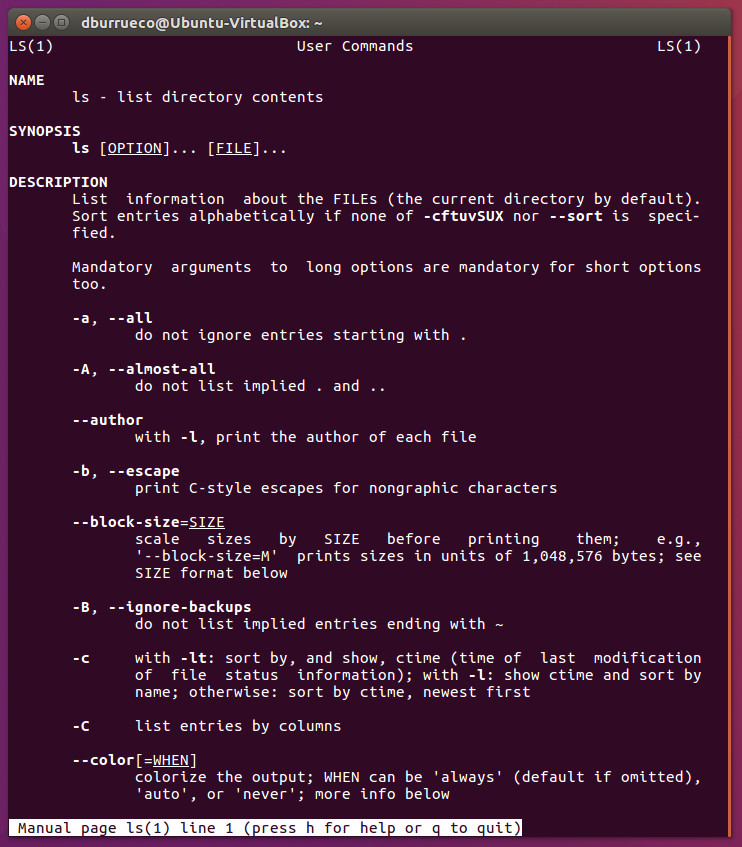The image size is (742, 847).
Task: Click the underlined SIZE after --block-size
Action: coord(207,522)
